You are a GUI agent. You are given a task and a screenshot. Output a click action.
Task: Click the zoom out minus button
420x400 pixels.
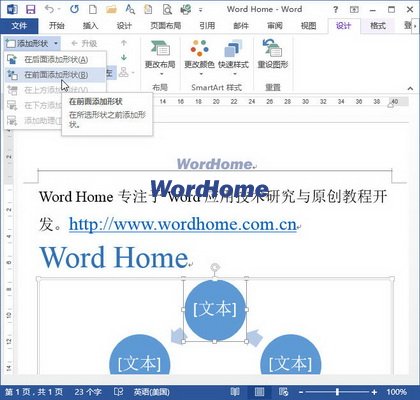click(301, 392)
